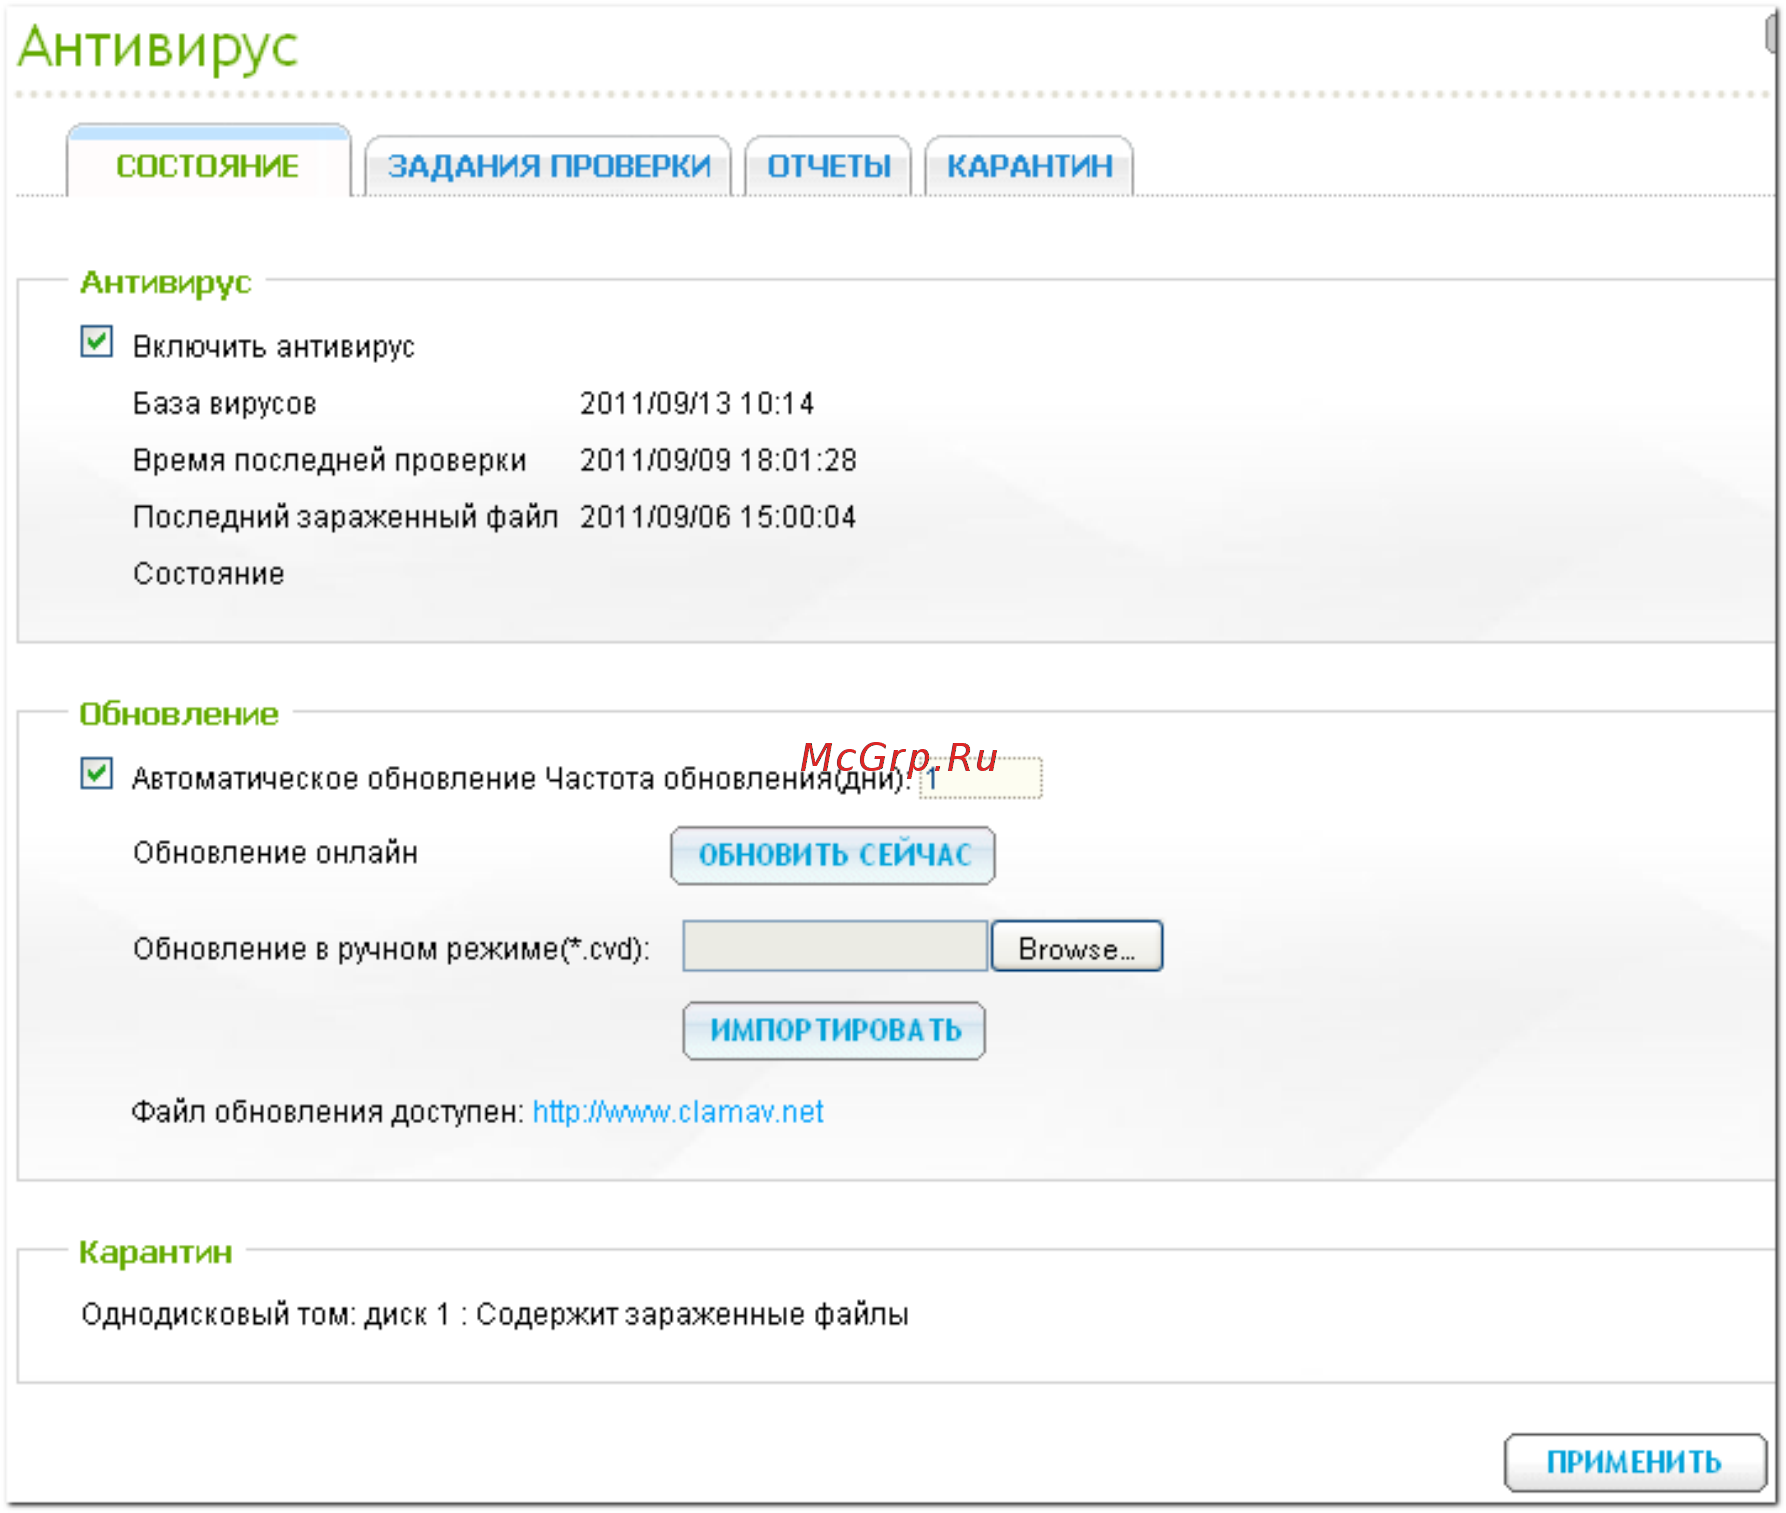Toggle the Автоматическое обновление checkbox

pyautogui.click(x=97, y=774)
